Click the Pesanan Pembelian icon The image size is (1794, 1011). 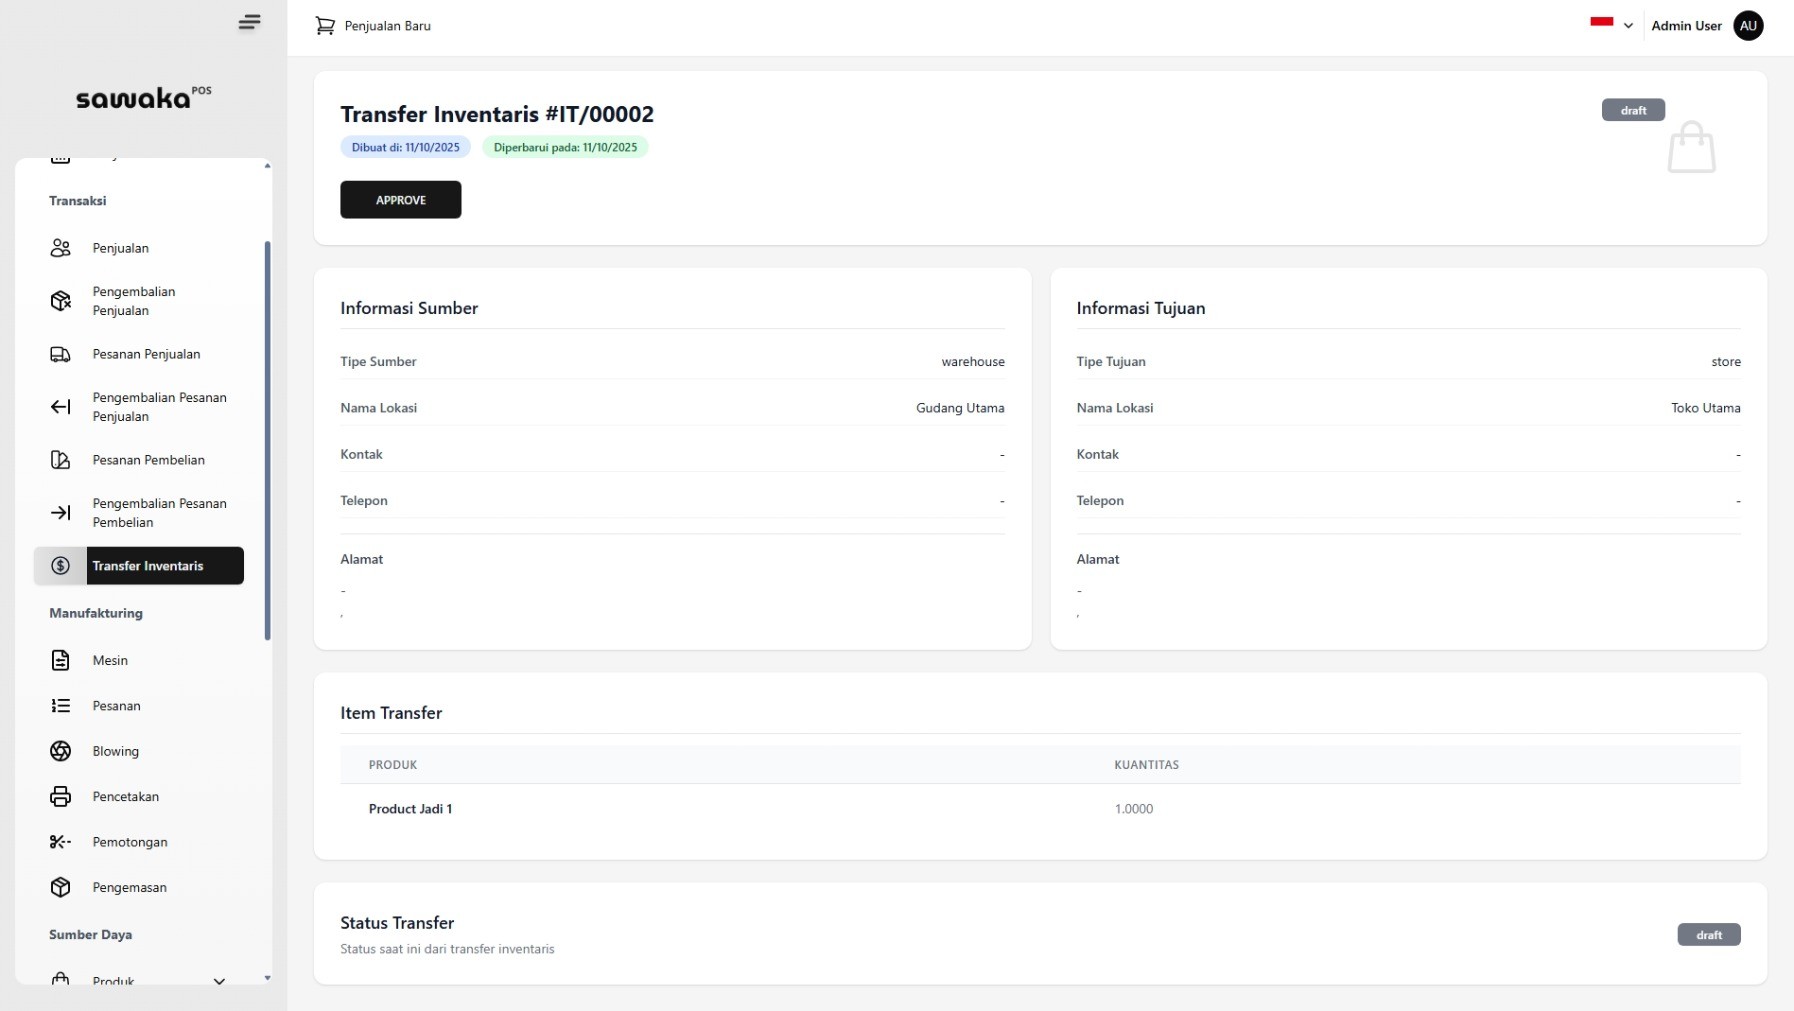60,460
